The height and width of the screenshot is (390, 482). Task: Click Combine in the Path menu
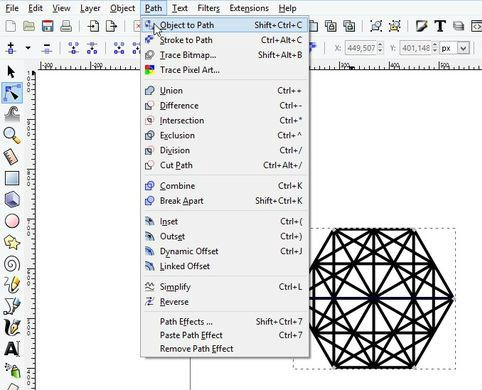click(x=225, y=186)
